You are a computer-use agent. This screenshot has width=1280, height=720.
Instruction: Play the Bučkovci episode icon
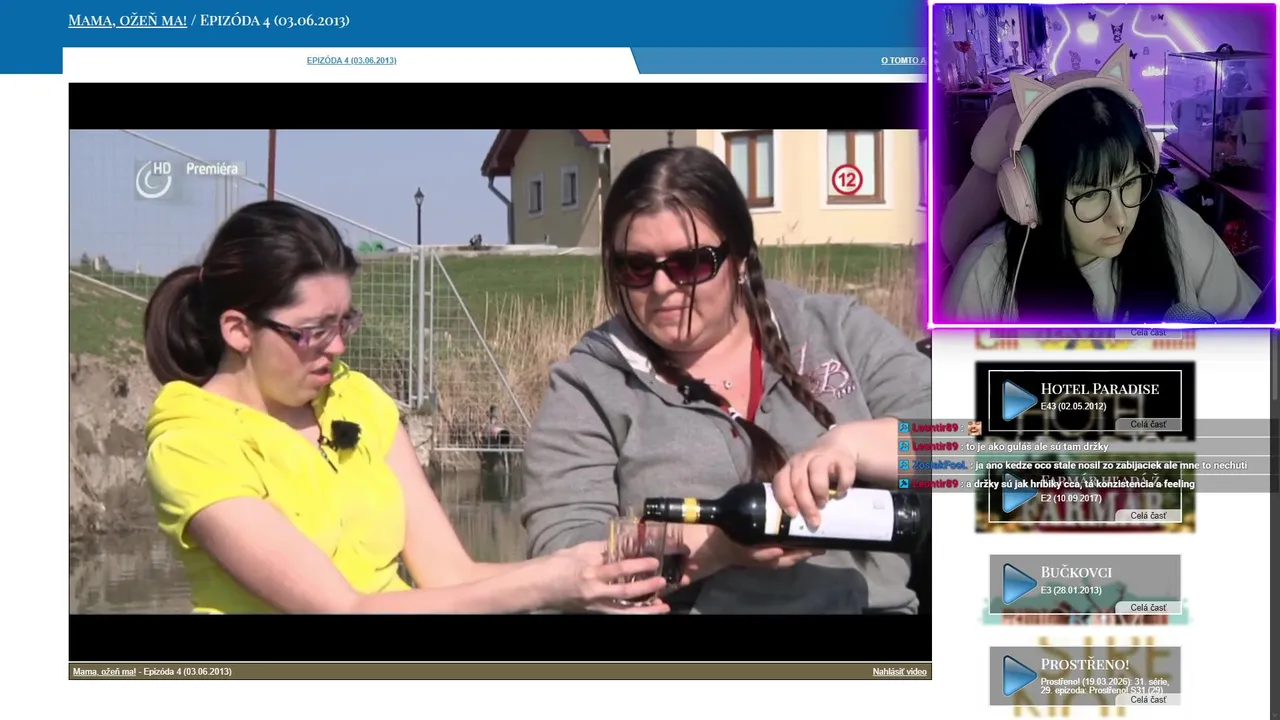[x=1019, y=584]
